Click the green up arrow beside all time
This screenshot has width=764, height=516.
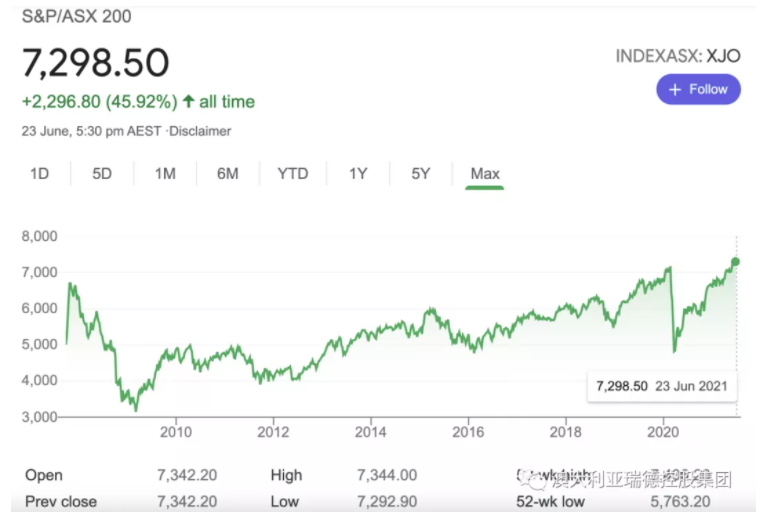click(188, 101)
